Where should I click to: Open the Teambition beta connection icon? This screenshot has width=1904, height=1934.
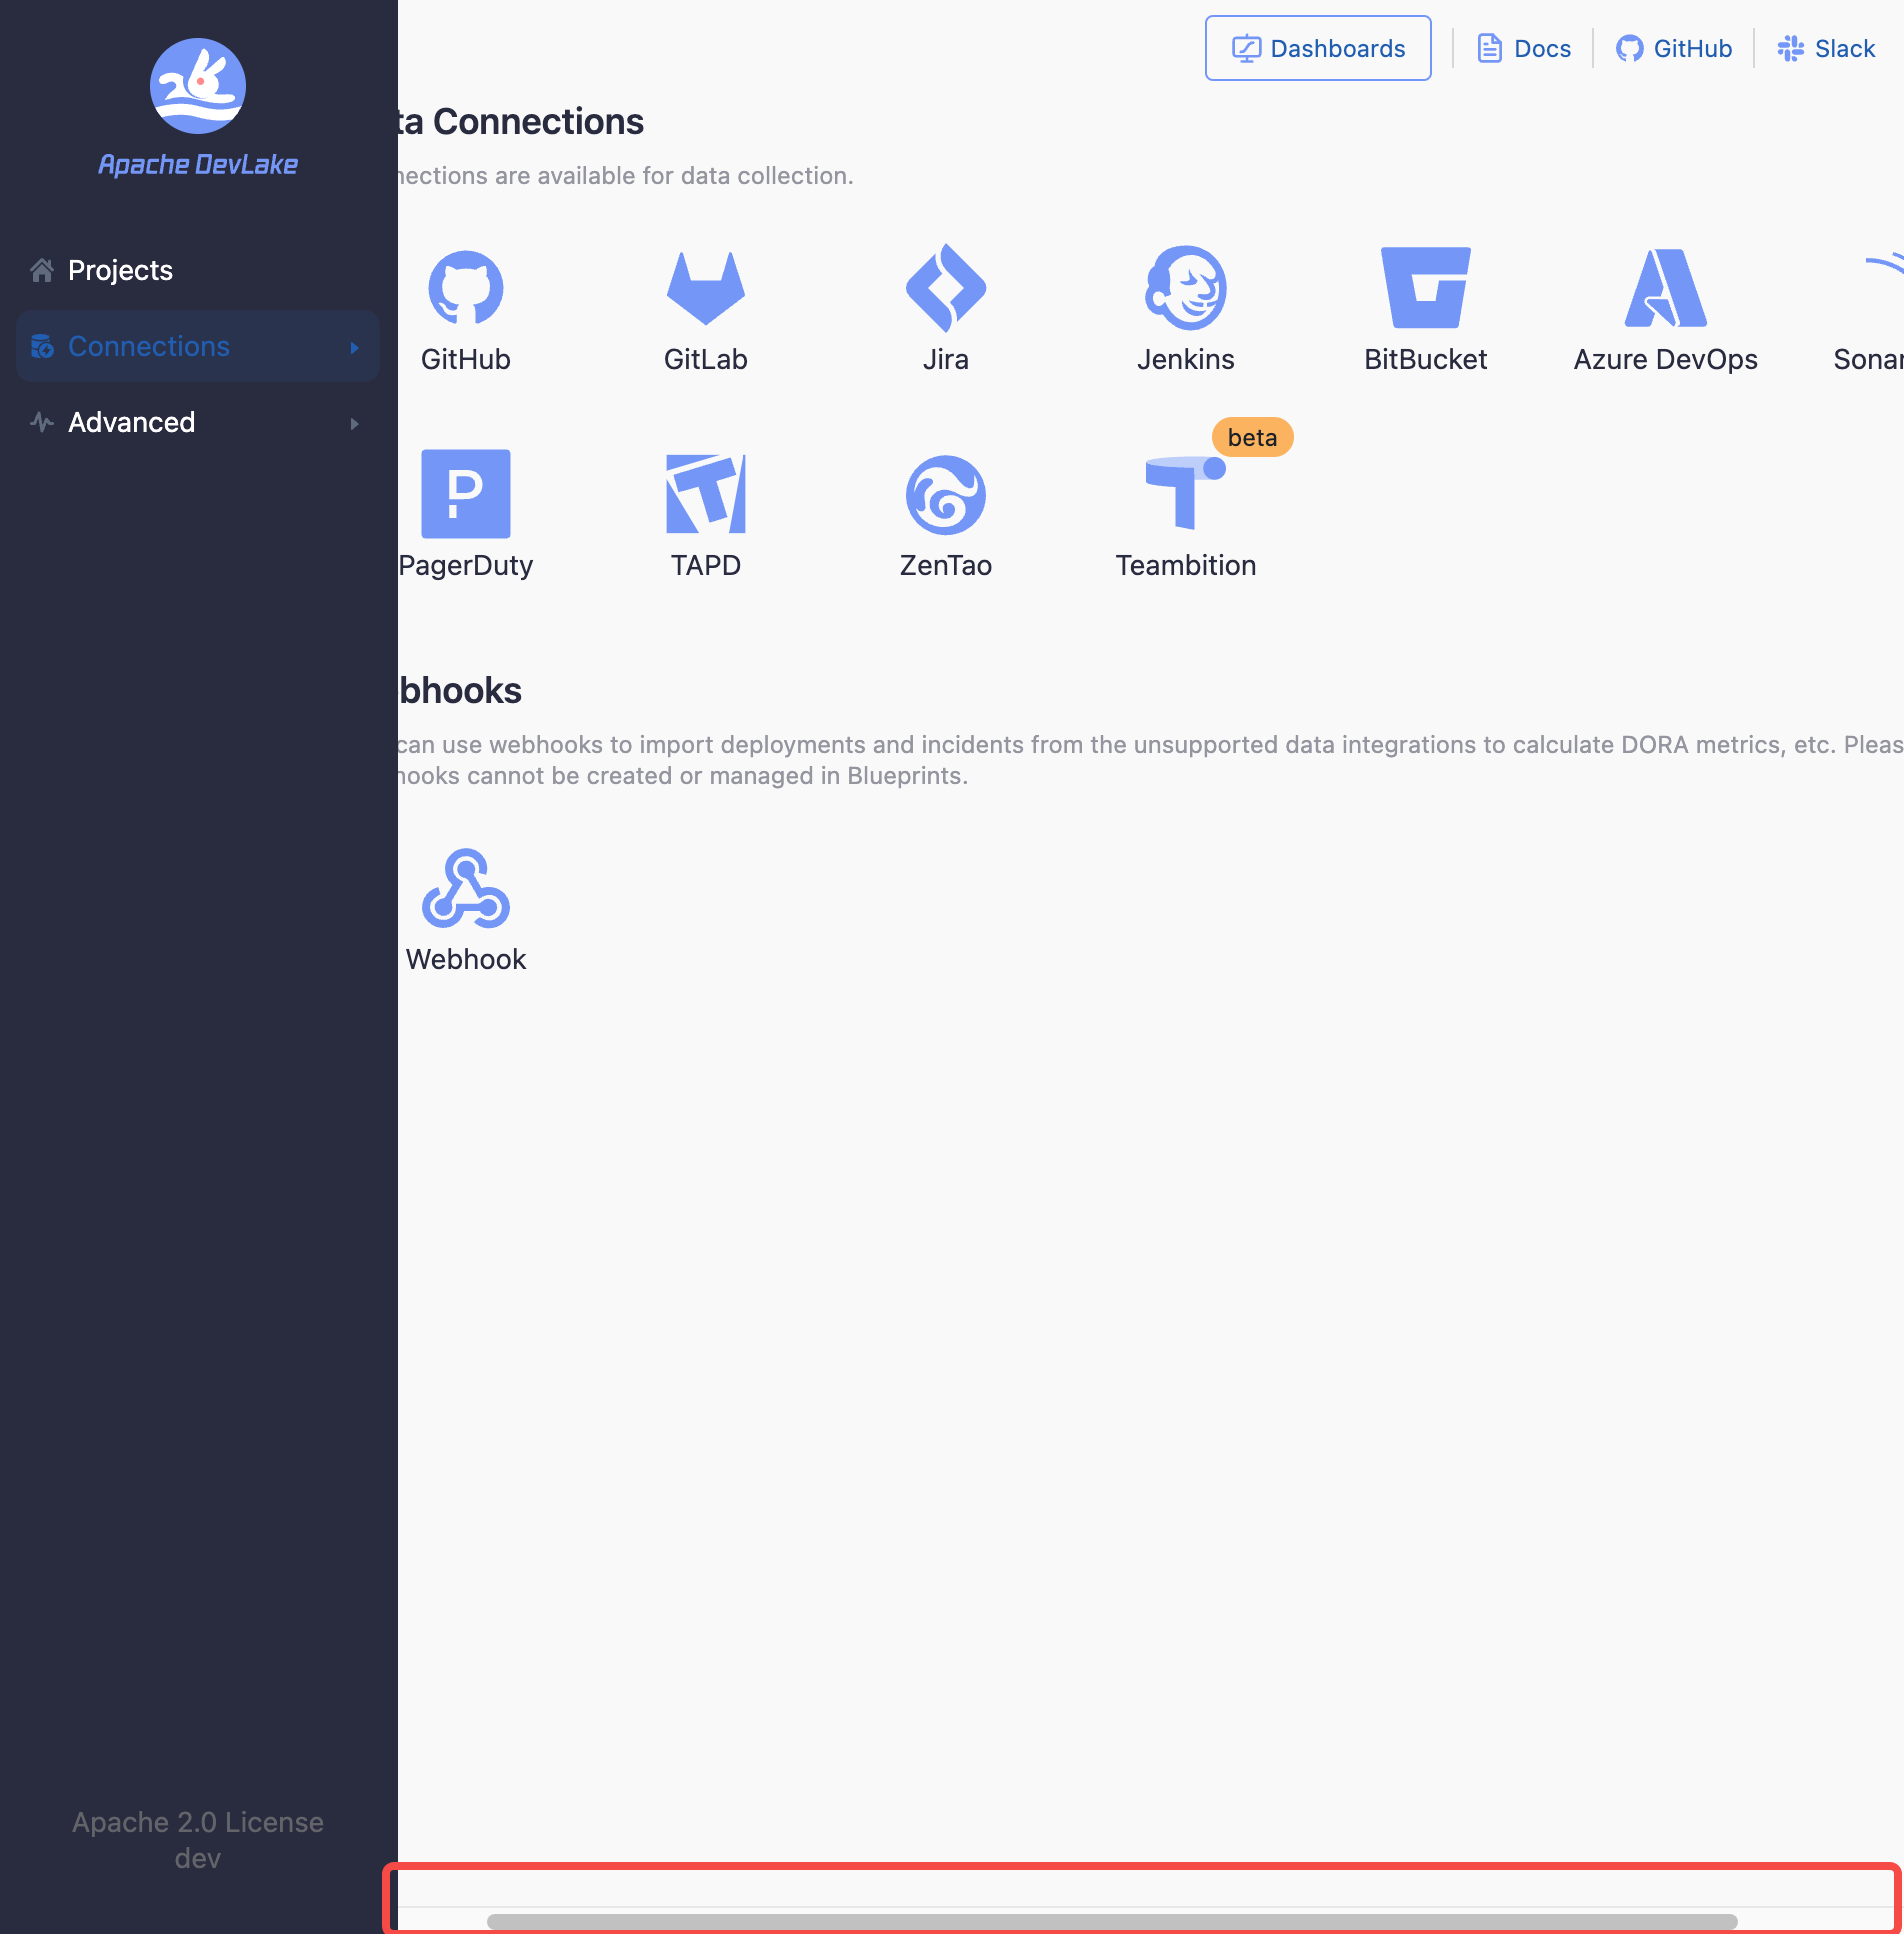1185,494
